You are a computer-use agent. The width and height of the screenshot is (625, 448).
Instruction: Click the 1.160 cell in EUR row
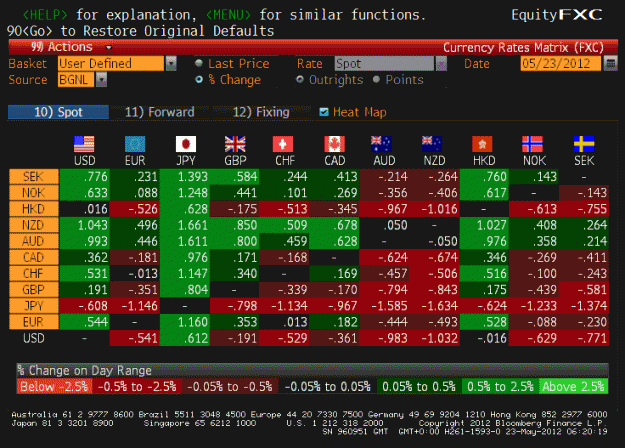[x=185, y=322]
